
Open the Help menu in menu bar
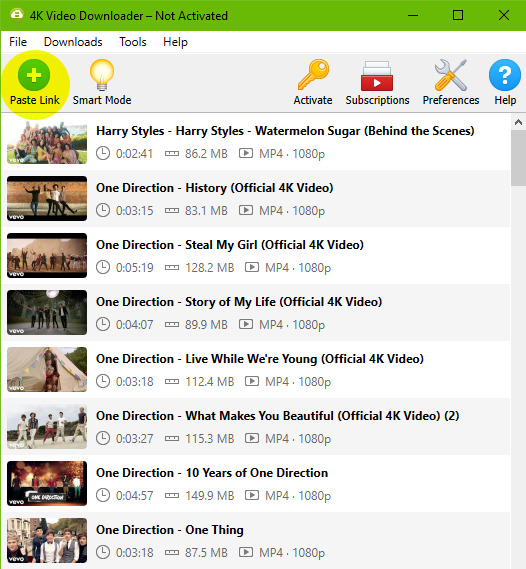pyautogui.click(x=175, y=42)
